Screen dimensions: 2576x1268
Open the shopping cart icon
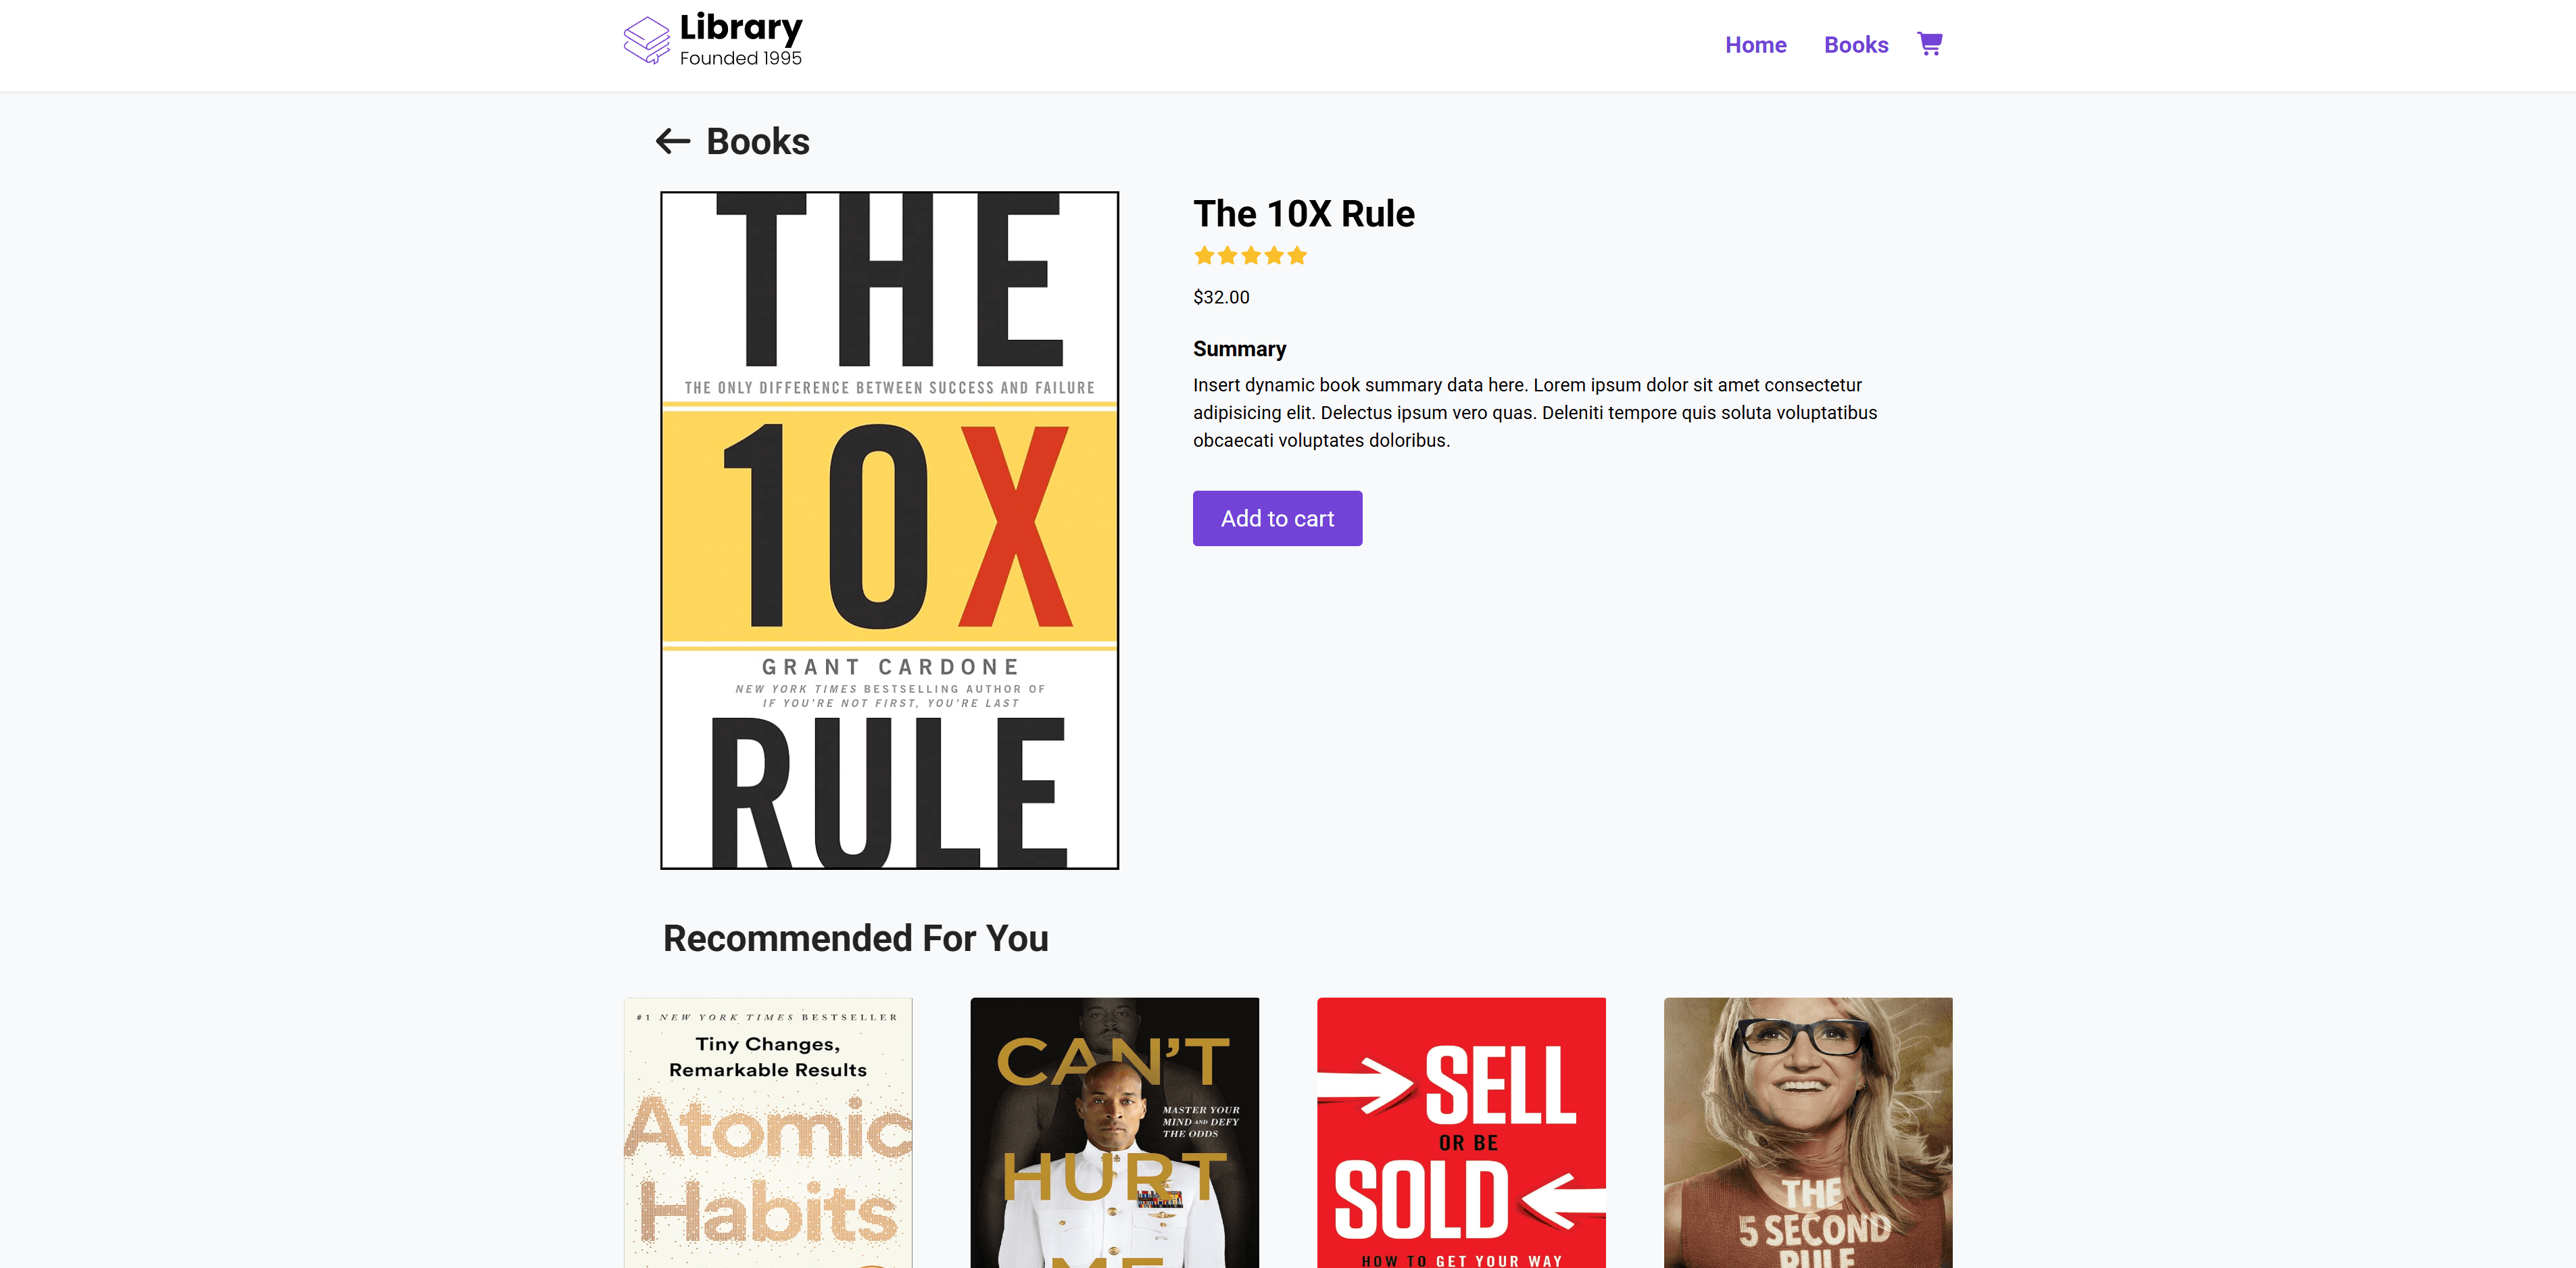1929,44
